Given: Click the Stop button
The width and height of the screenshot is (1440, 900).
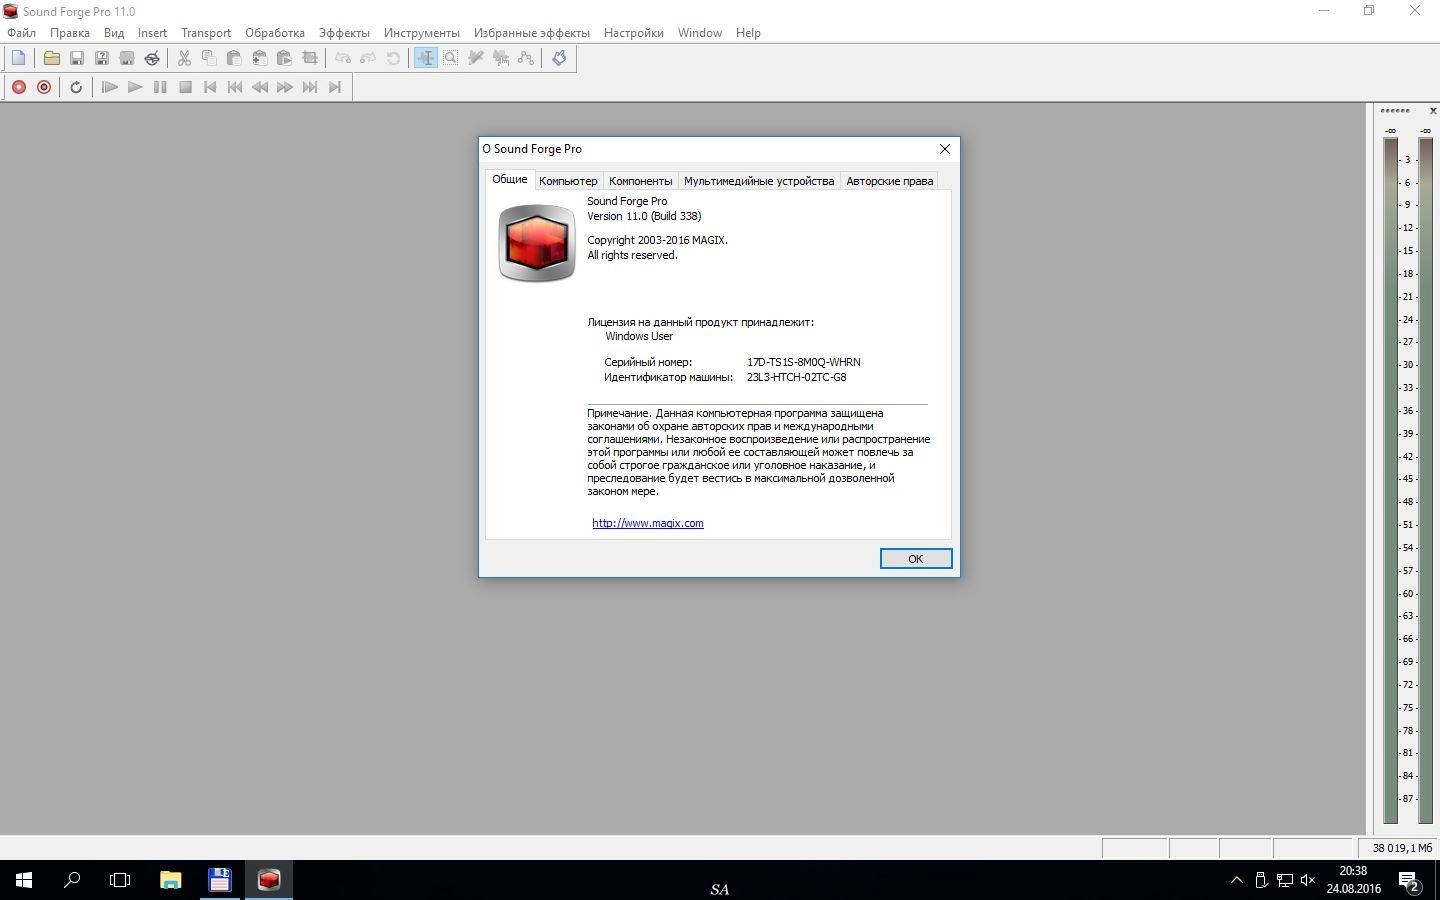Looking at the screenshot, I should point(185,87).
